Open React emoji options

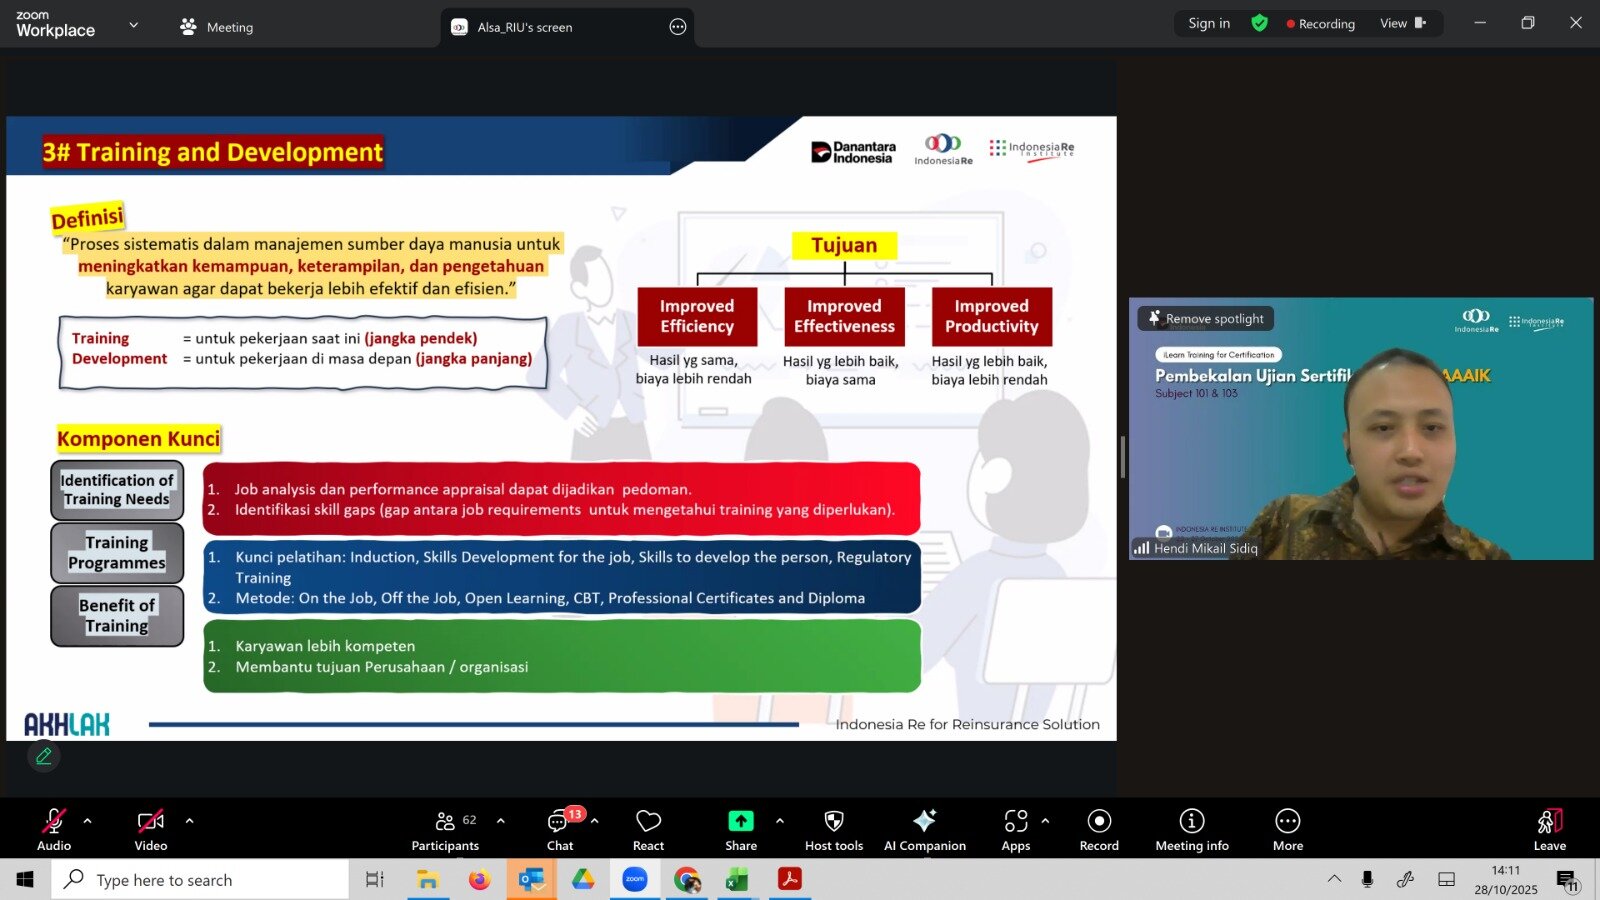pos(648,829)
